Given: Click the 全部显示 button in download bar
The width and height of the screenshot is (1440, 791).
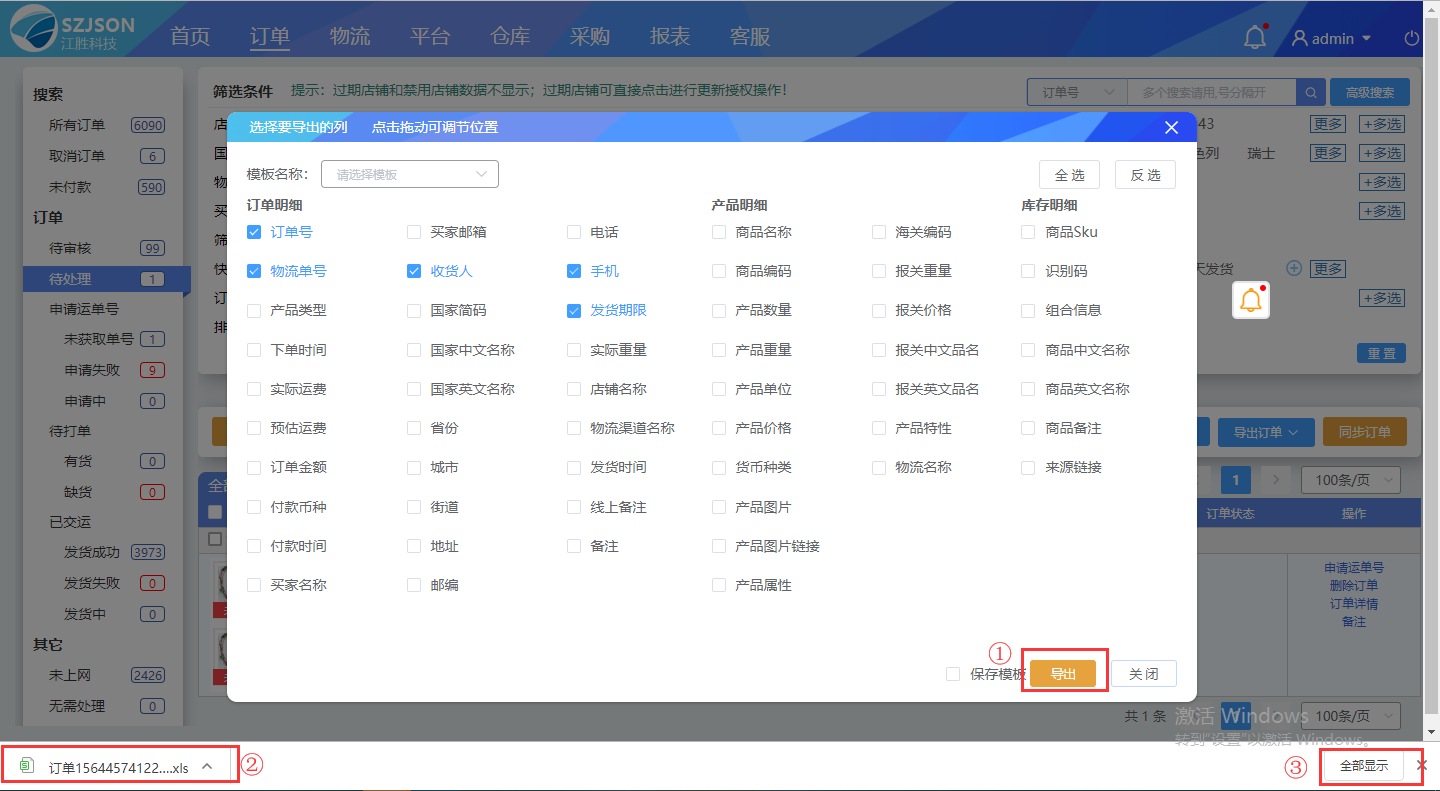Looking at the screenshot, I should coord(1364,765).
